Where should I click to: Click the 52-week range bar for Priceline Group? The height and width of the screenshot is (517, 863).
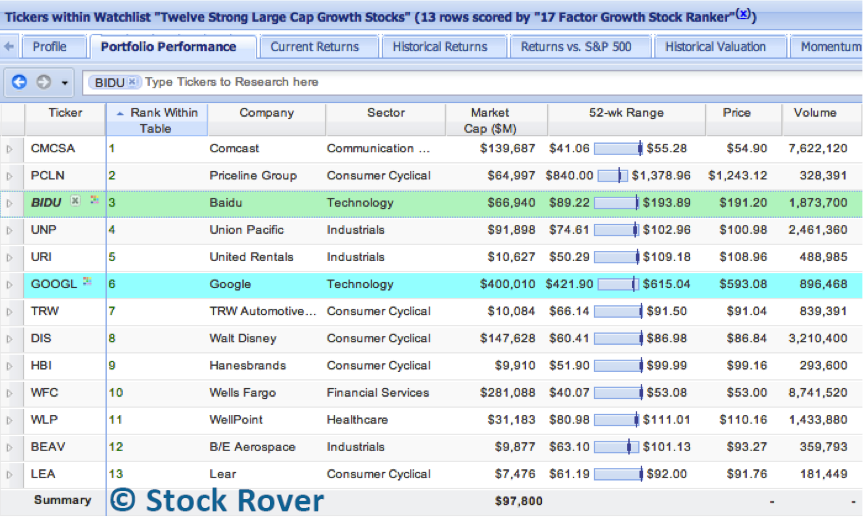(x=613, y=176)
